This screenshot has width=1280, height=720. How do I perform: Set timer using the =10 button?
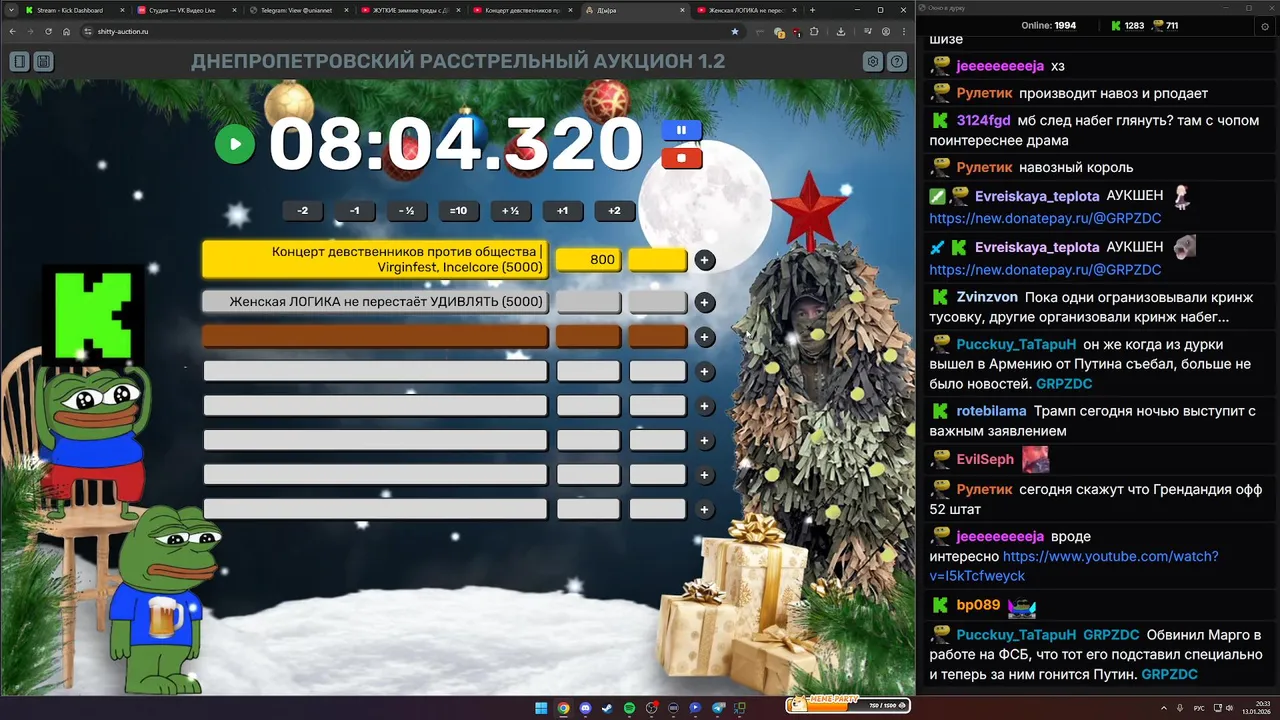[458, 211]
